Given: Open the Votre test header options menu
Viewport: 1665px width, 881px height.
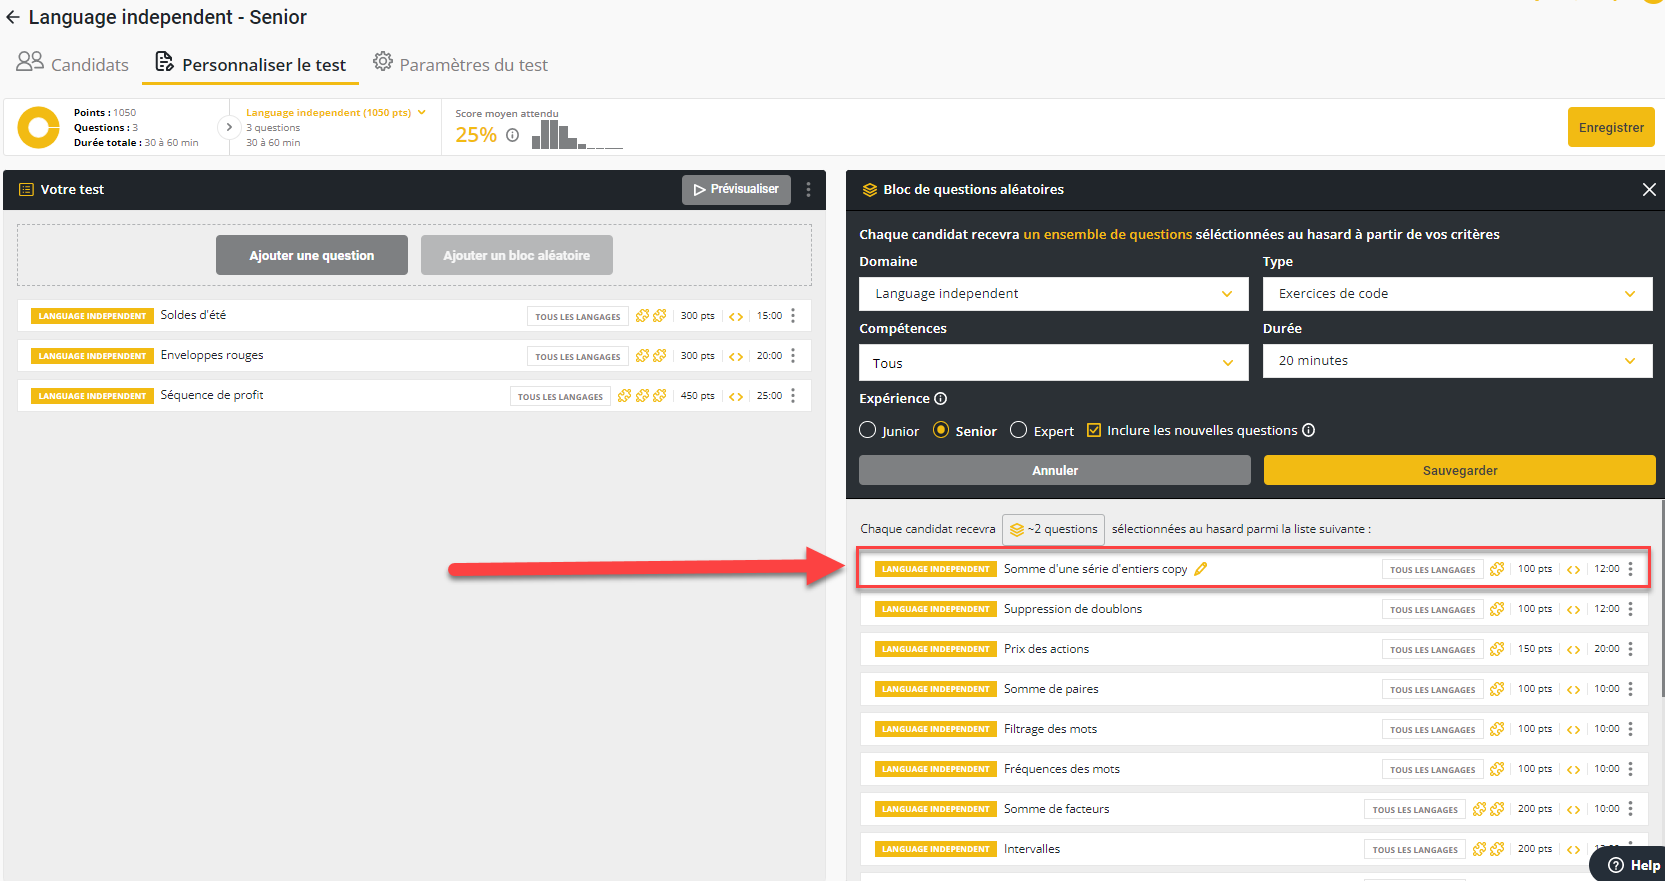Looking at the screenshot, I should tap(808, 190).
